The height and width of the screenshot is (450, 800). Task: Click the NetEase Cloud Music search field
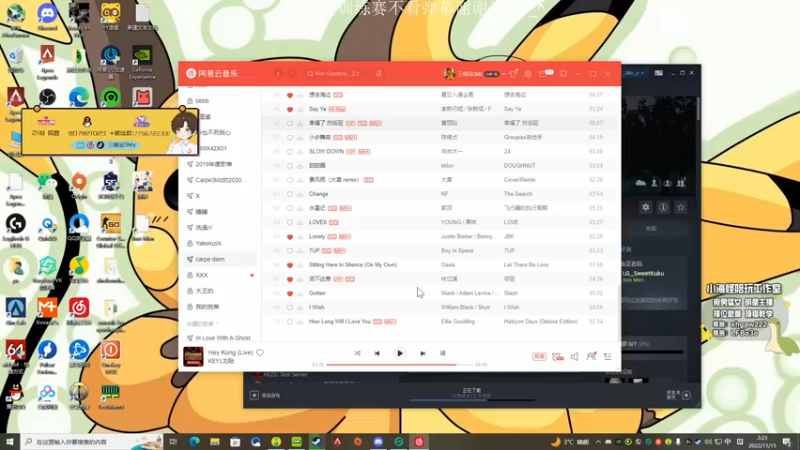point(338,74)
